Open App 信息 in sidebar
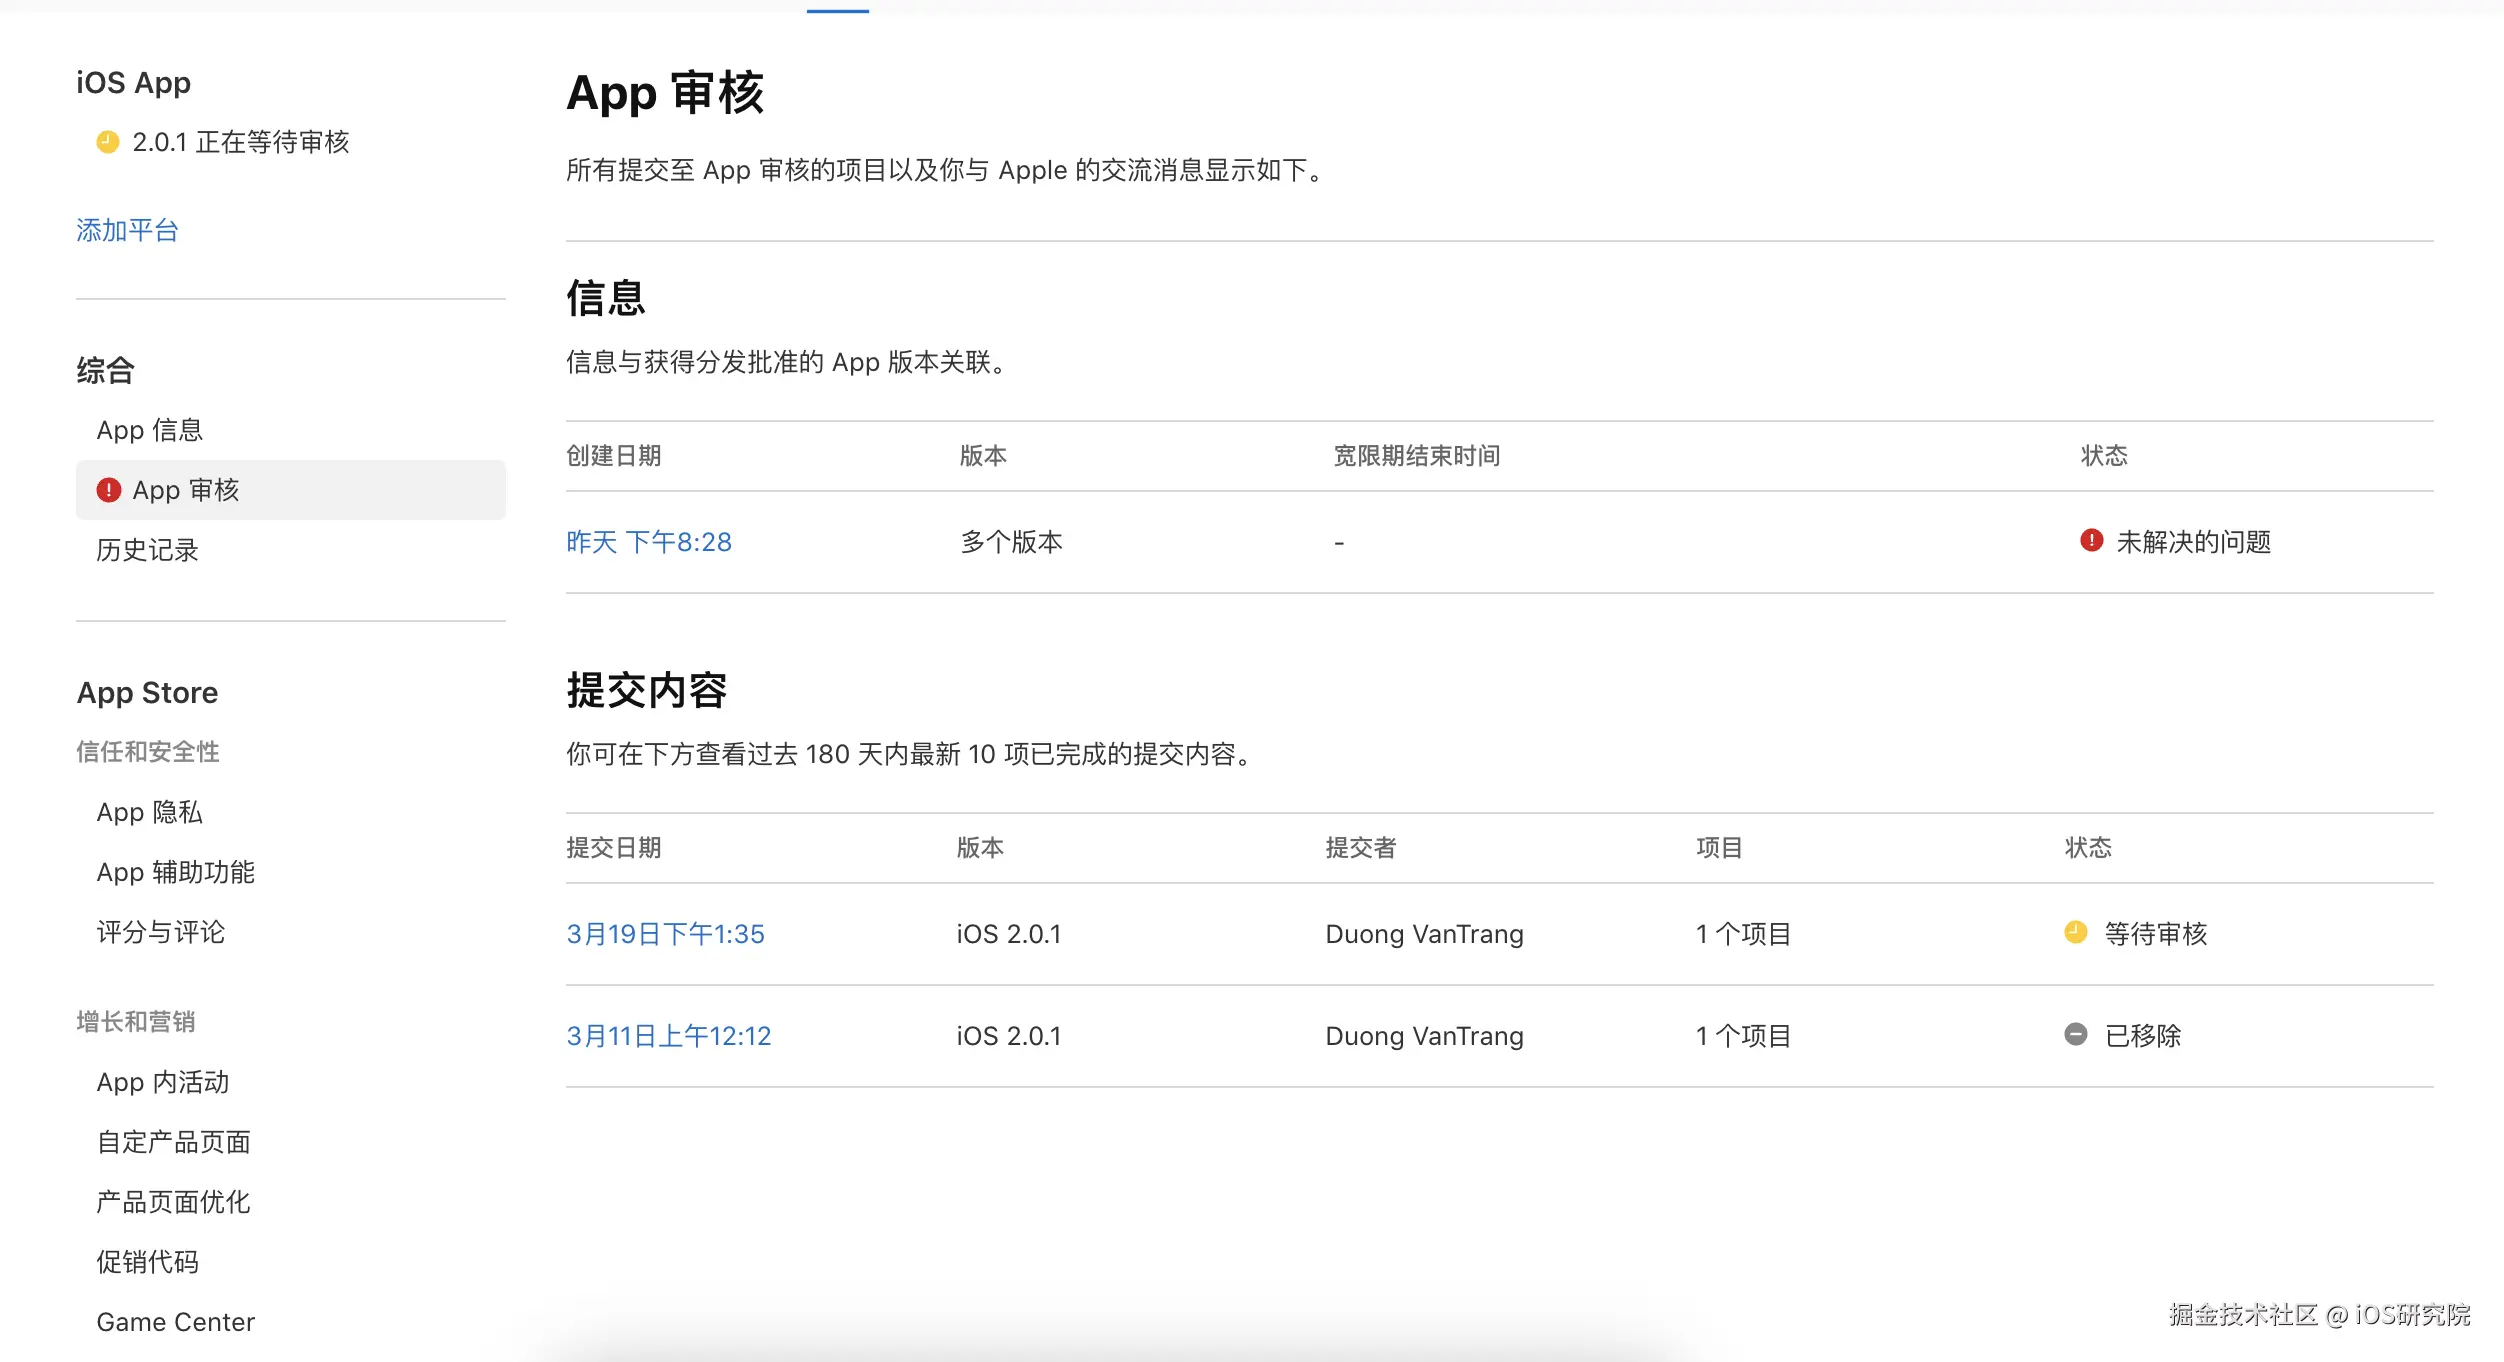2504x1362 pixels. tap(150, 430)
